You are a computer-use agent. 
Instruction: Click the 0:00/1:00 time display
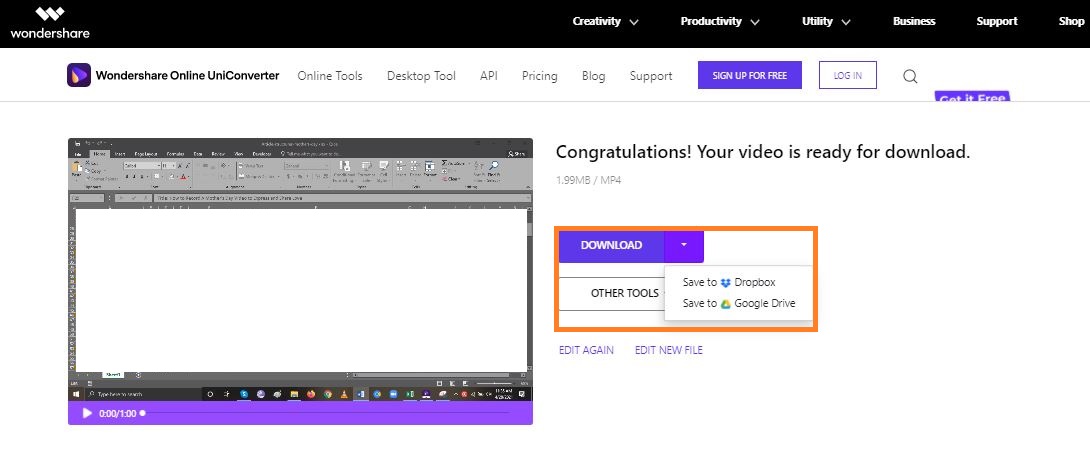(x=117, y=413)
